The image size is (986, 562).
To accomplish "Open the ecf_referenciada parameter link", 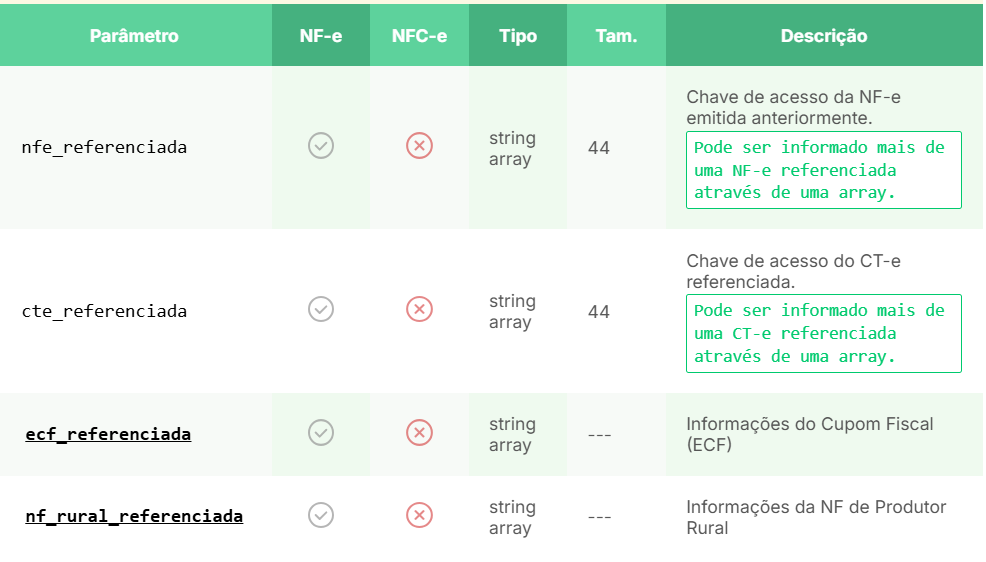I will (108, 434).
